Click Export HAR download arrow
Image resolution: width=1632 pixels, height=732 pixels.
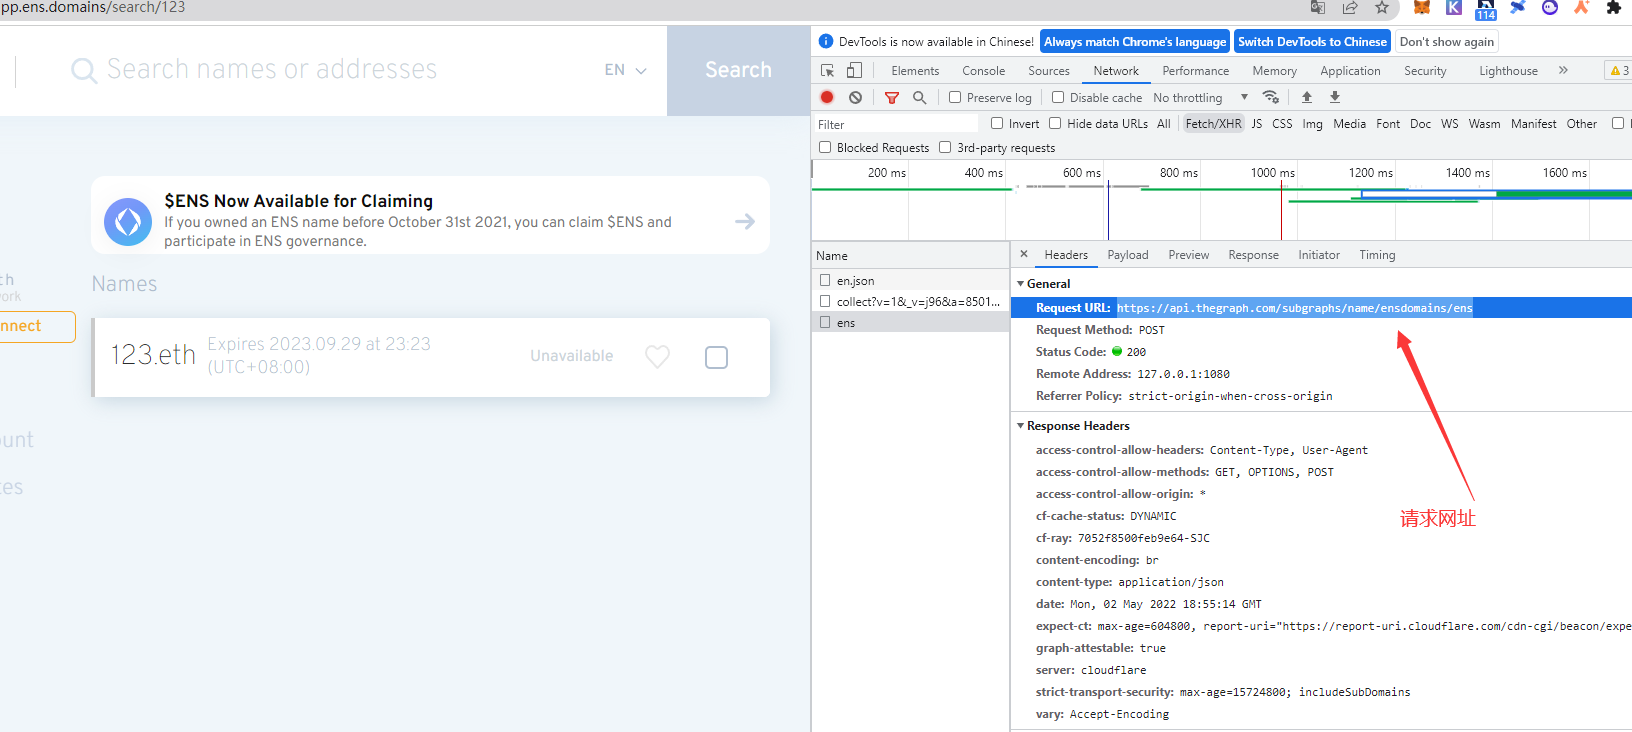click(x=1334, y=97)
